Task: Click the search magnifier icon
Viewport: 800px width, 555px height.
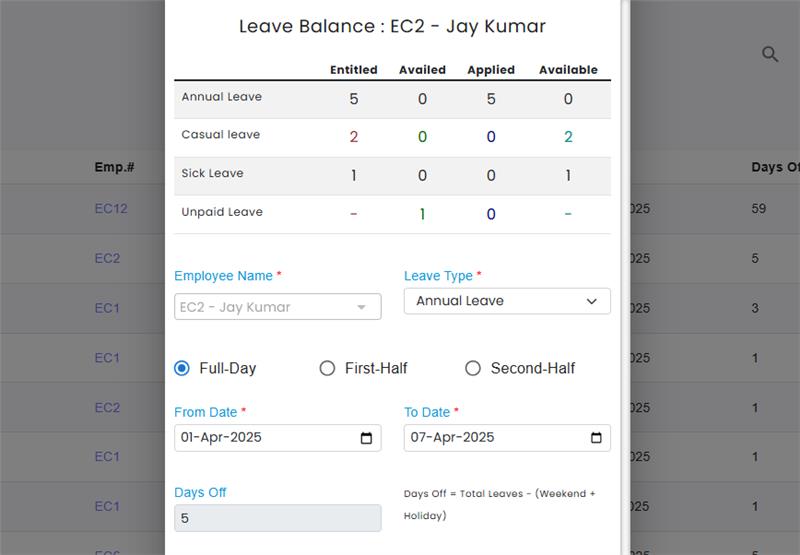Action: (x=770, y=55)
